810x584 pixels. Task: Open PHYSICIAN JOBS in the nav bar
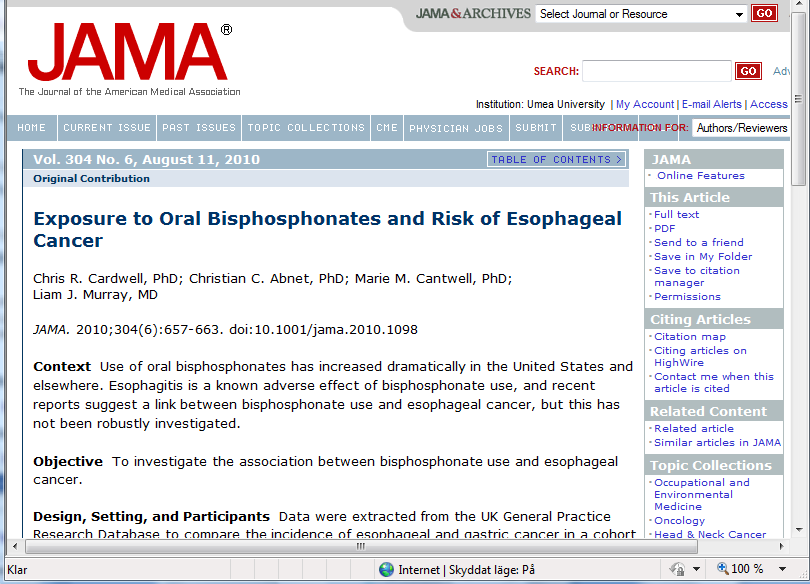point(456,128)
